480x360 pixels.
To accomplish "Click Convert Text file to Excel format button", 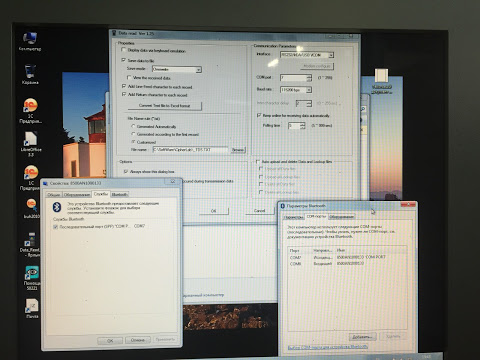I will coord(165,106).
